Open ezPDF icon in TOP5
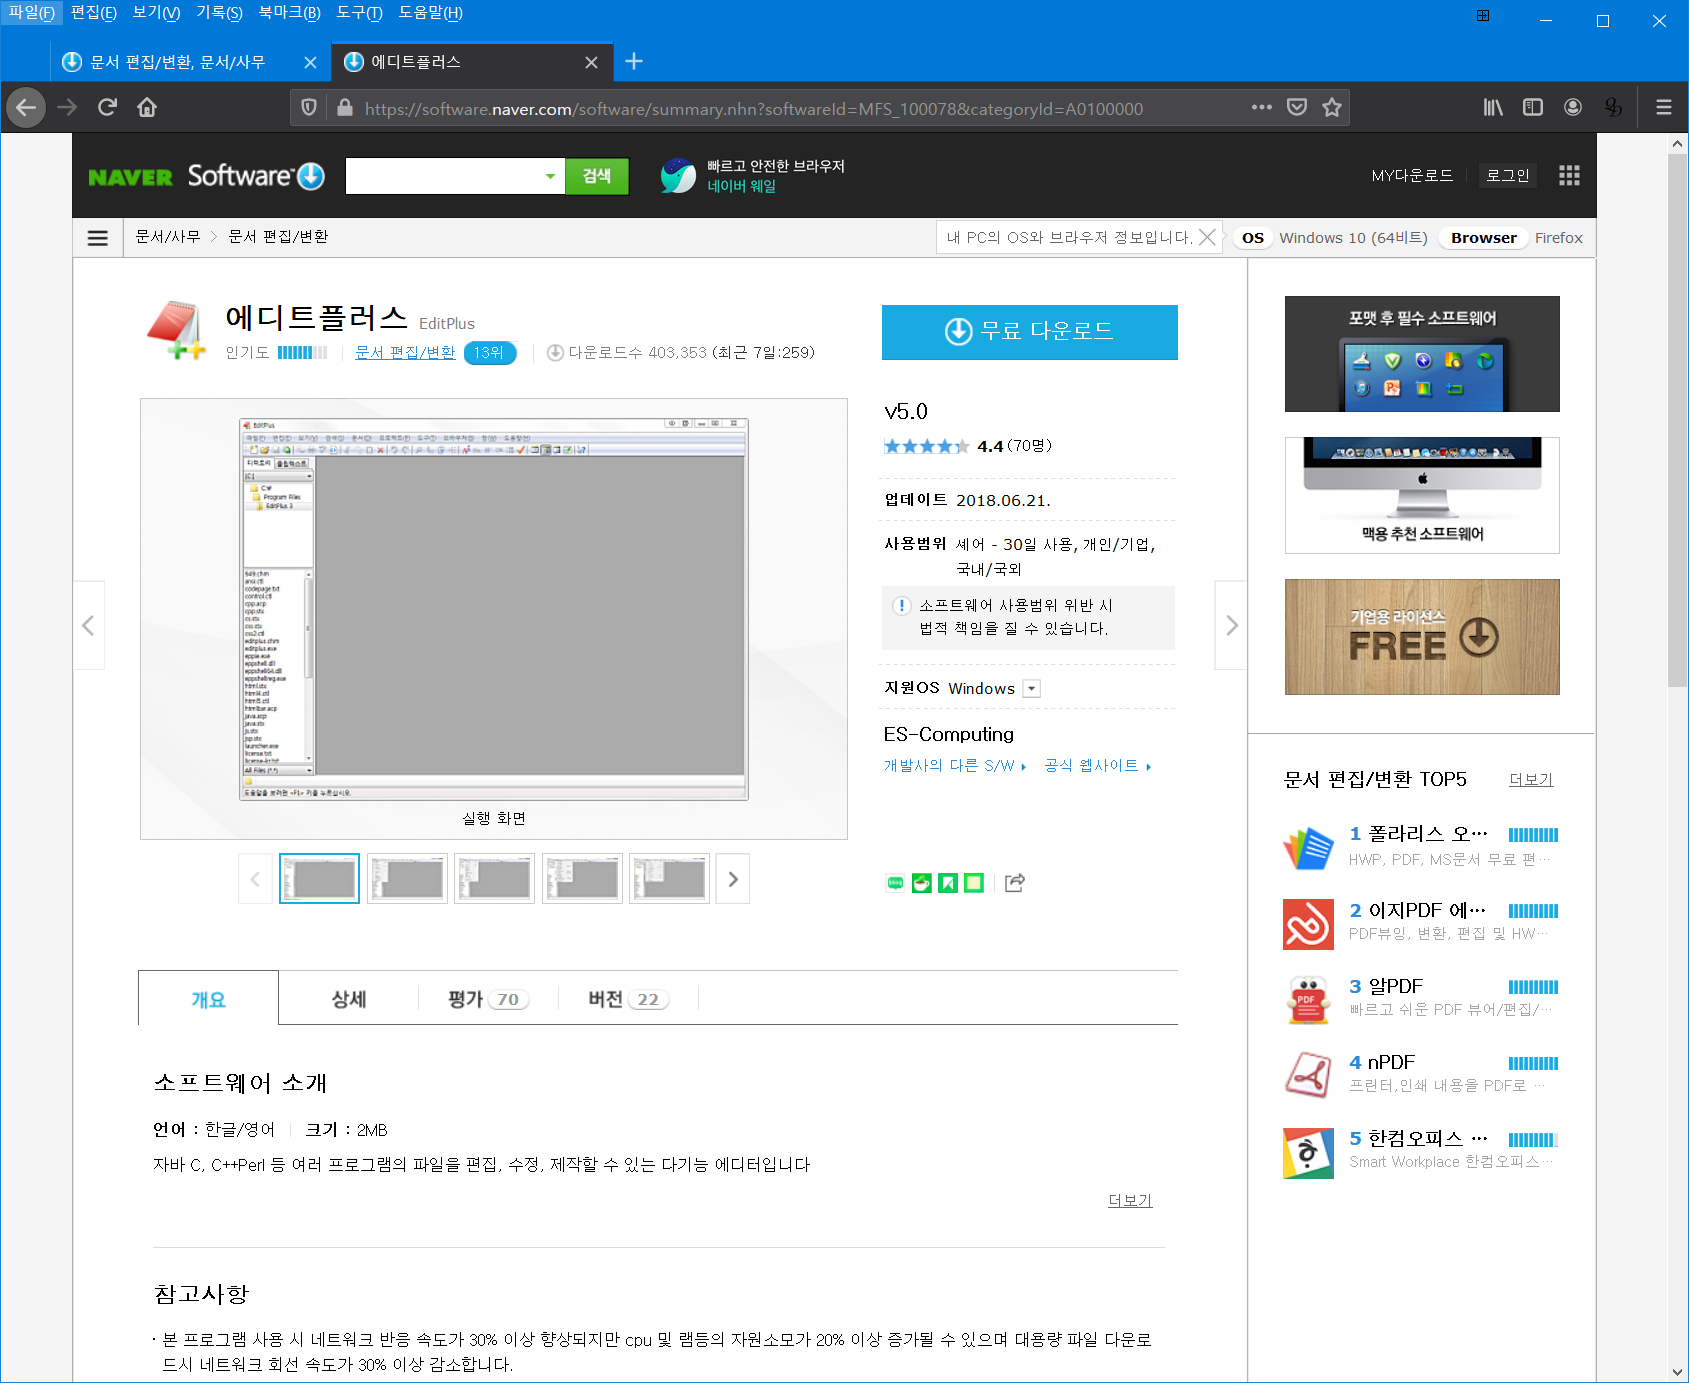Viewport: 1689px width, 1383px height. (x=1308, y=924)
